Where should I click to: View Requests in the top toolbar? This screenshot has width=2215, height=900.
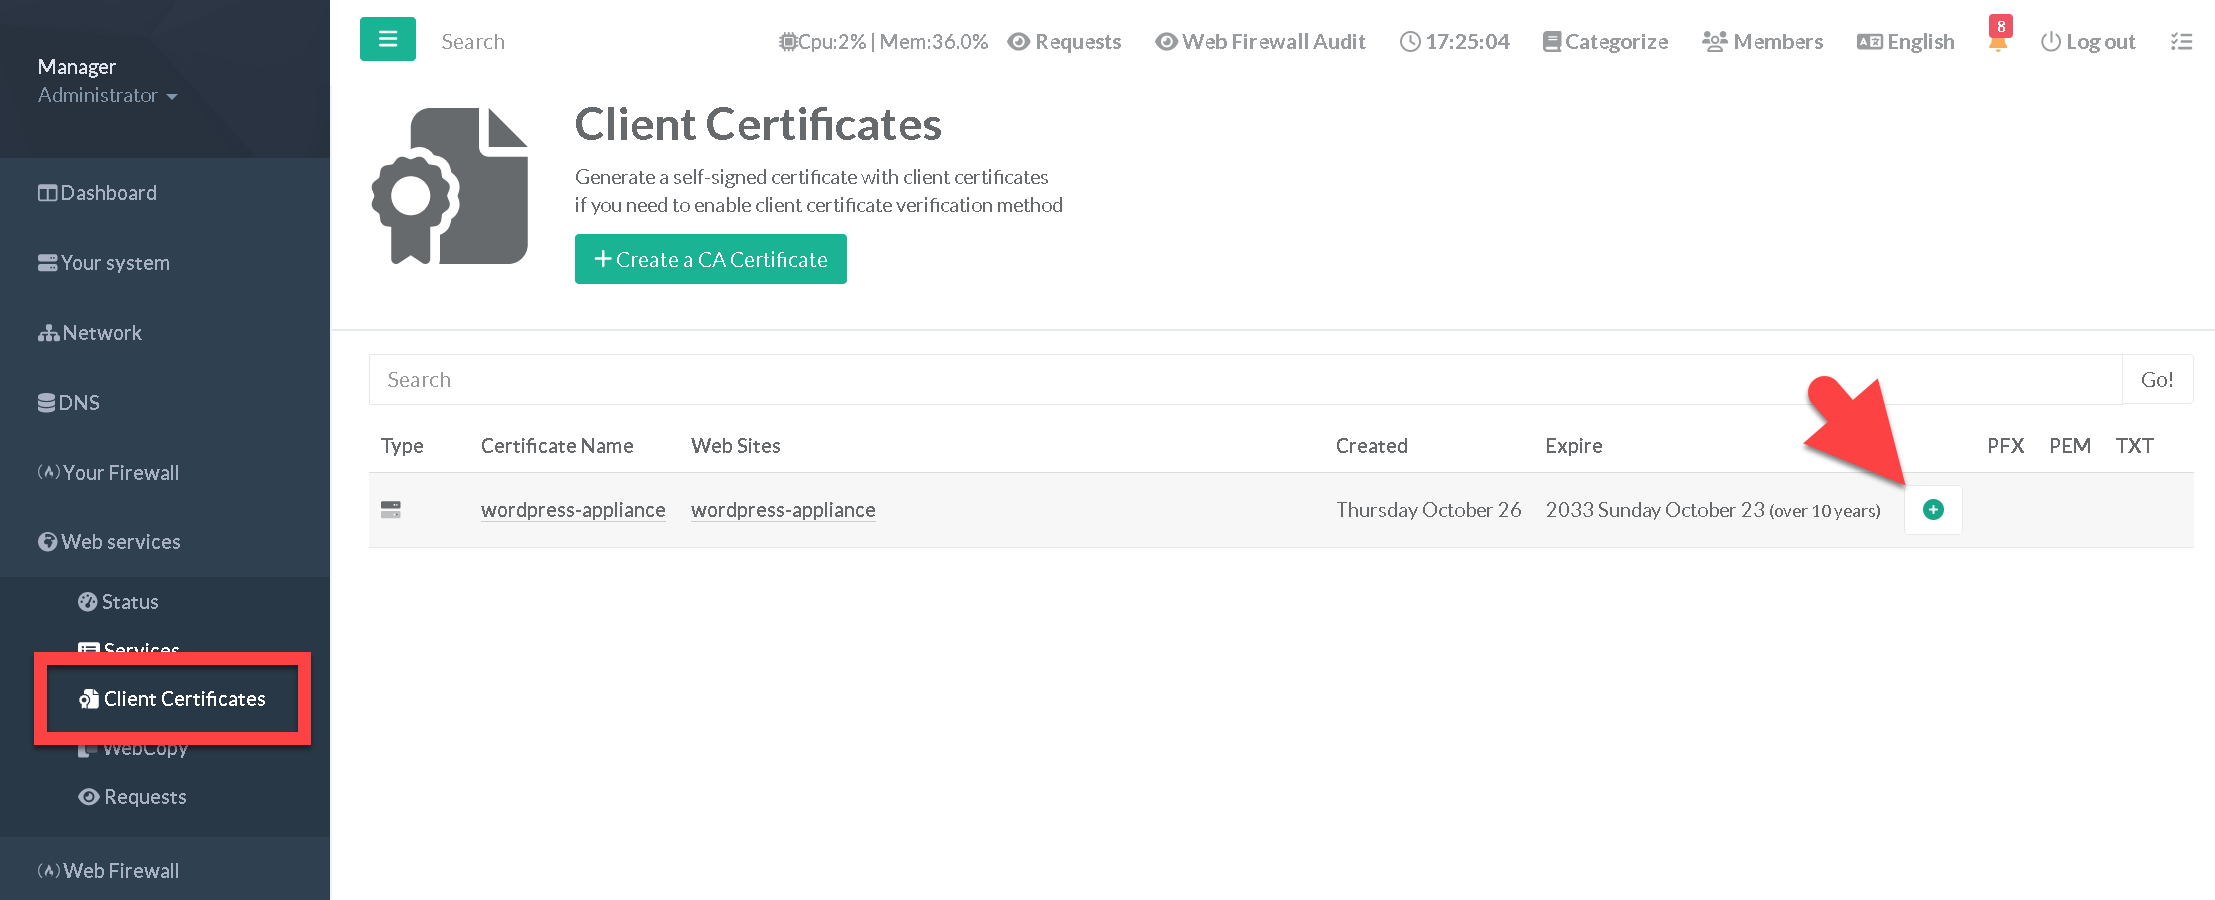[x=1064, y=42]
